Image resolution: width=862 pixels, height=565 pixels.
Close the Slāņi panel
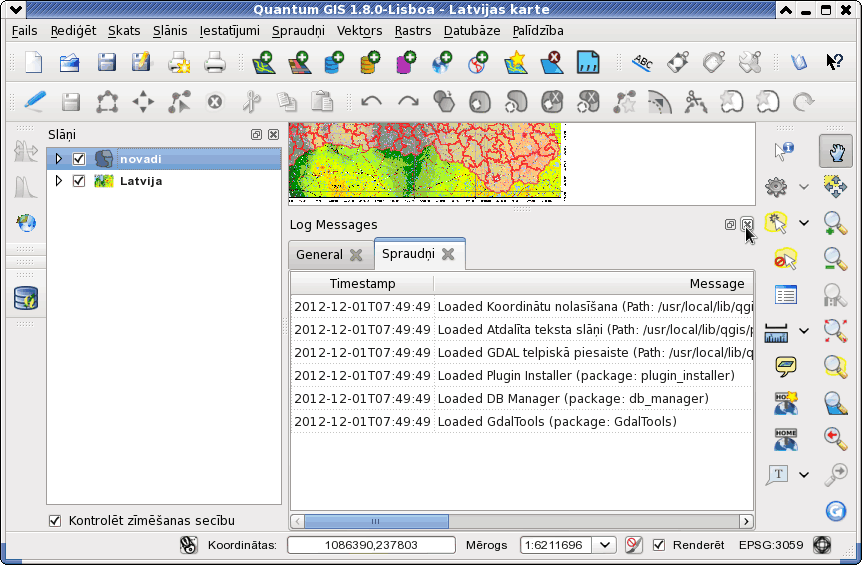pos(273,135)
